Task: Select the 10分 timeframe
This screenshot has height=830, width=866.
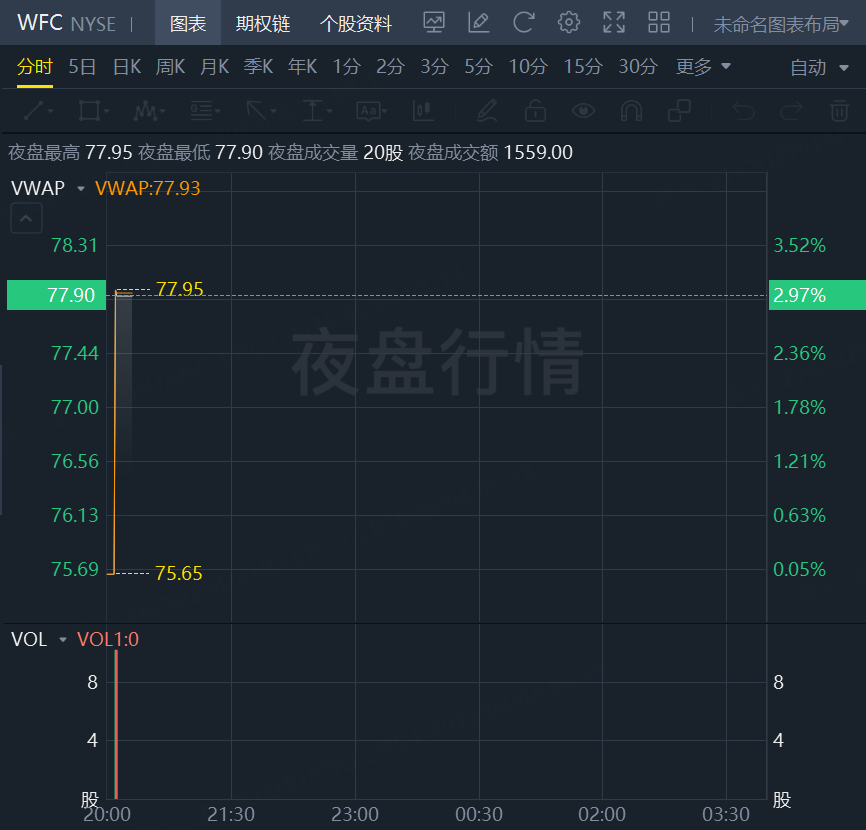Action: [528, 67]
